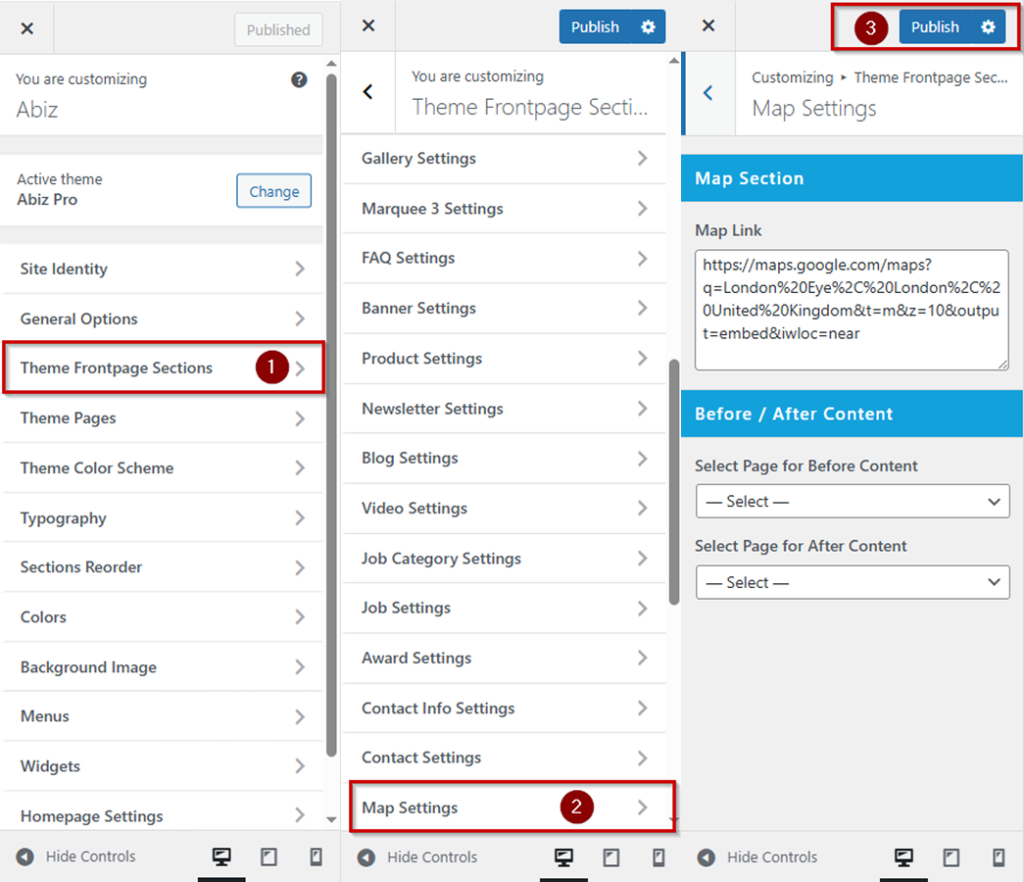Select desktop preview icon in the Theme Frontpage Sections panel
This screenshot has height=882, width=1024.
tap(563, 857)
